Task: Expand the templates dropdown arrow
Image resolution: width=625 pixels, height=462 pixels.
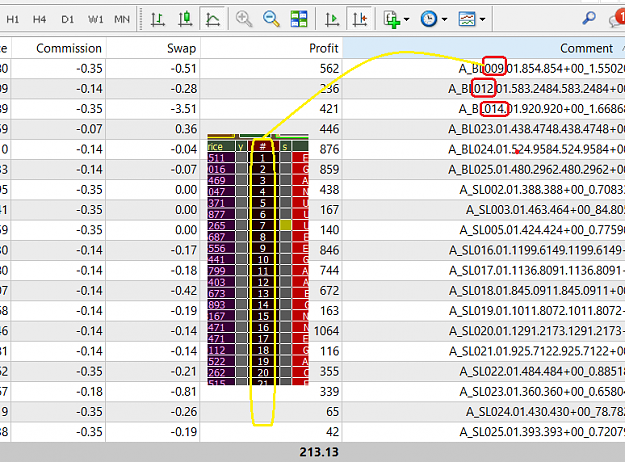Action: pos(482,19)
